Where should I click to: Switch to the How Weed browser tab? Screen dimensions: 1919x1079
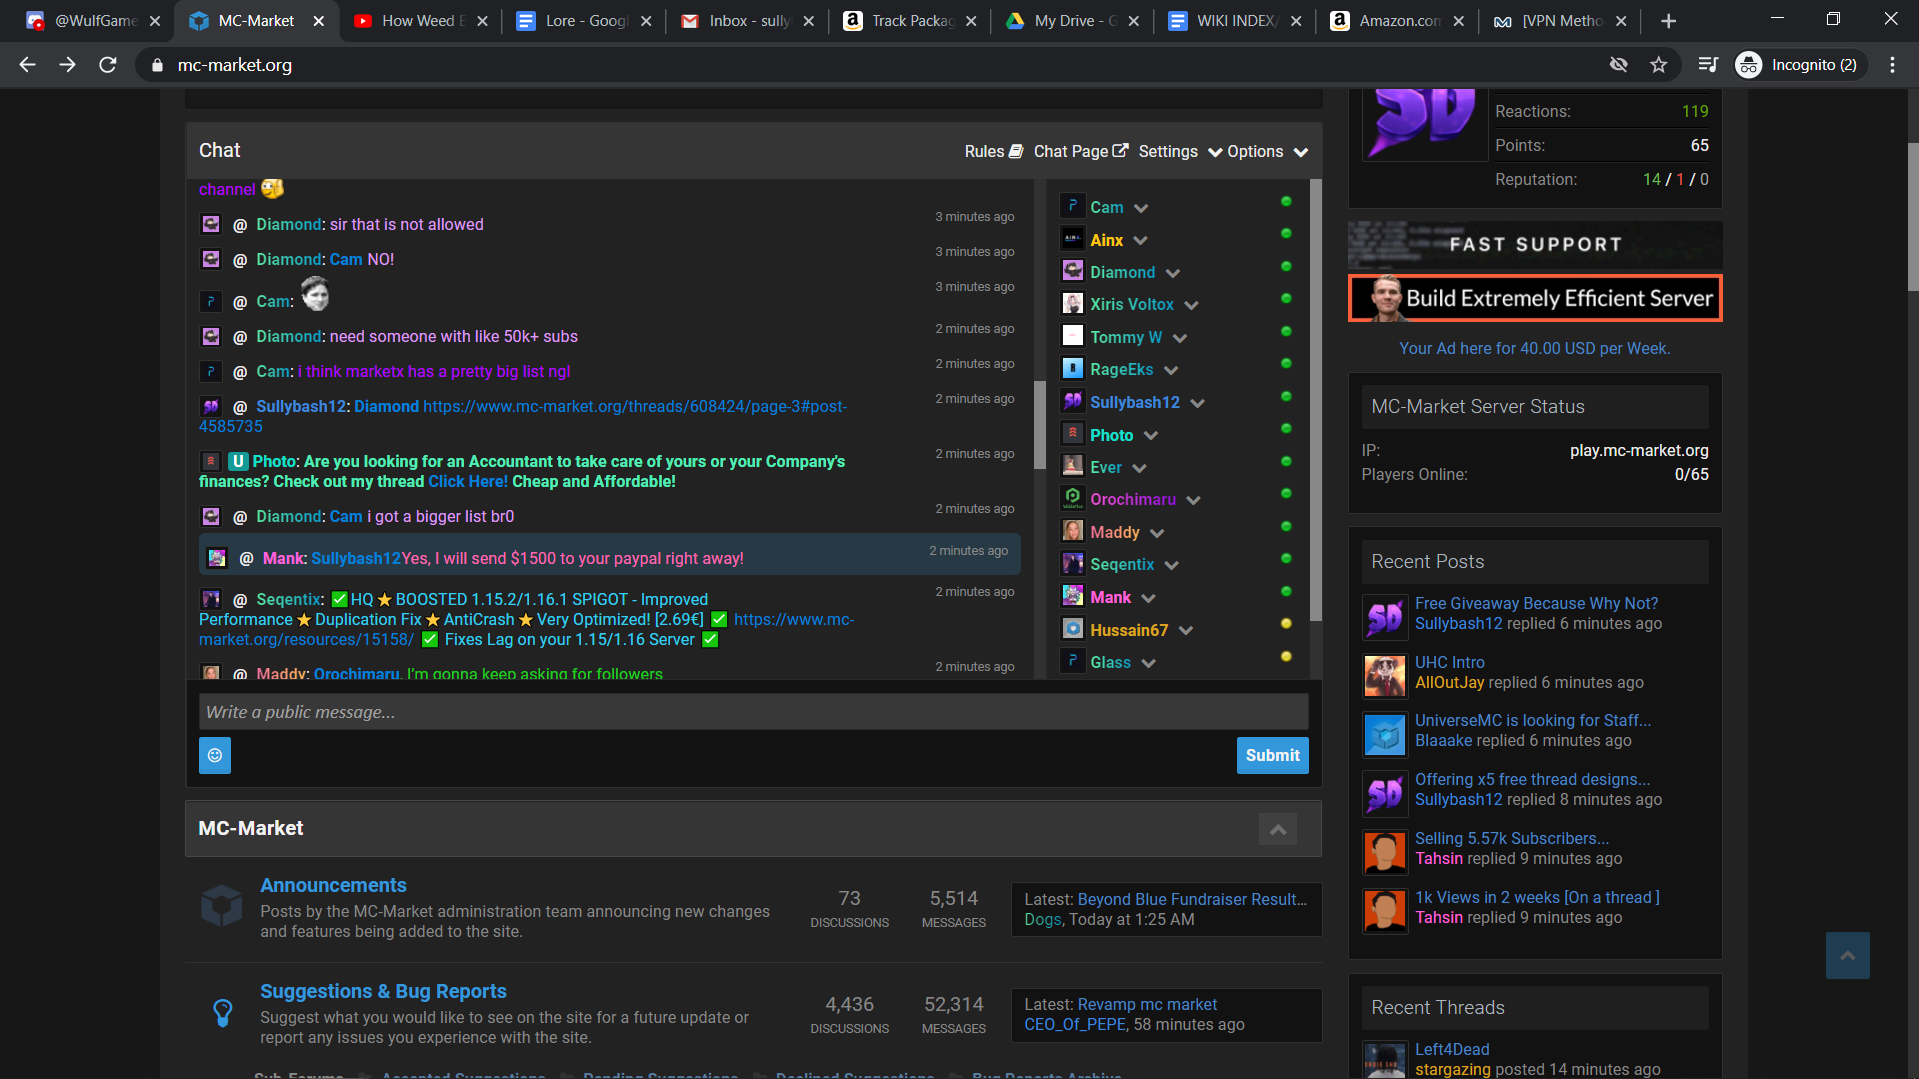(421, 21)
